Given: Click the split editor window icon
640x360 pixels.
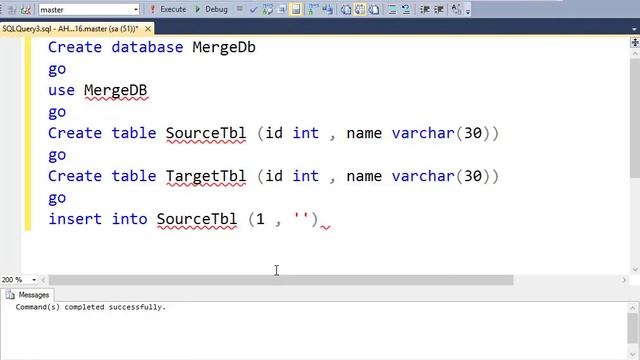Looking at the screenshot, I should 635,42.
